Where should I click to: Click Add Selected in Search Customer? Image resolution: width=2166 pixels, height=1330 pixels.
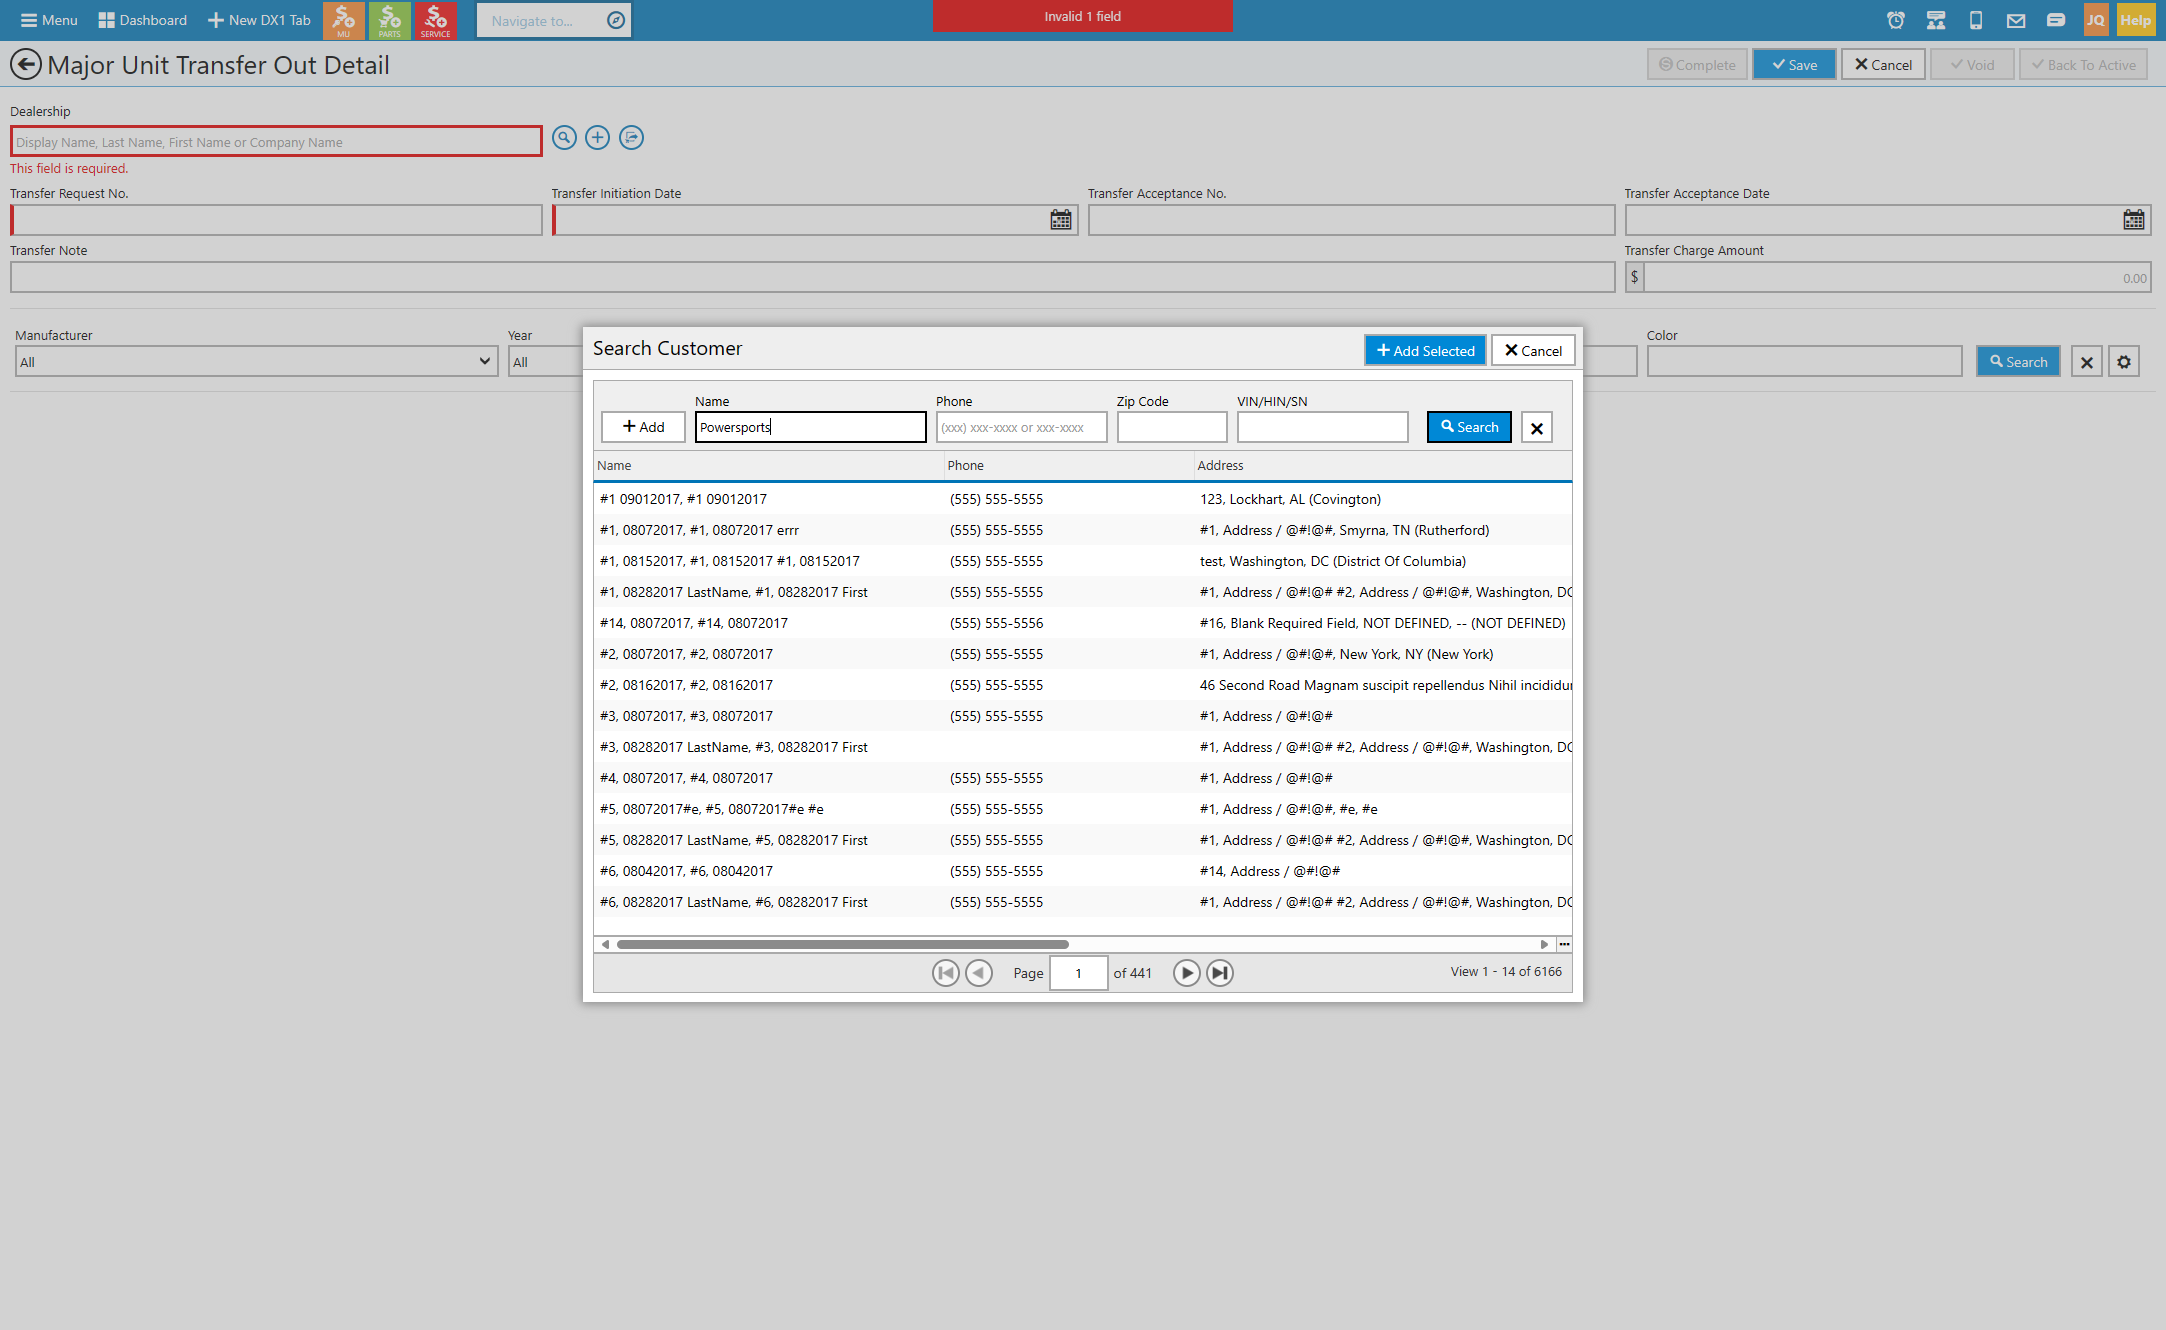tap(1425, 350)
